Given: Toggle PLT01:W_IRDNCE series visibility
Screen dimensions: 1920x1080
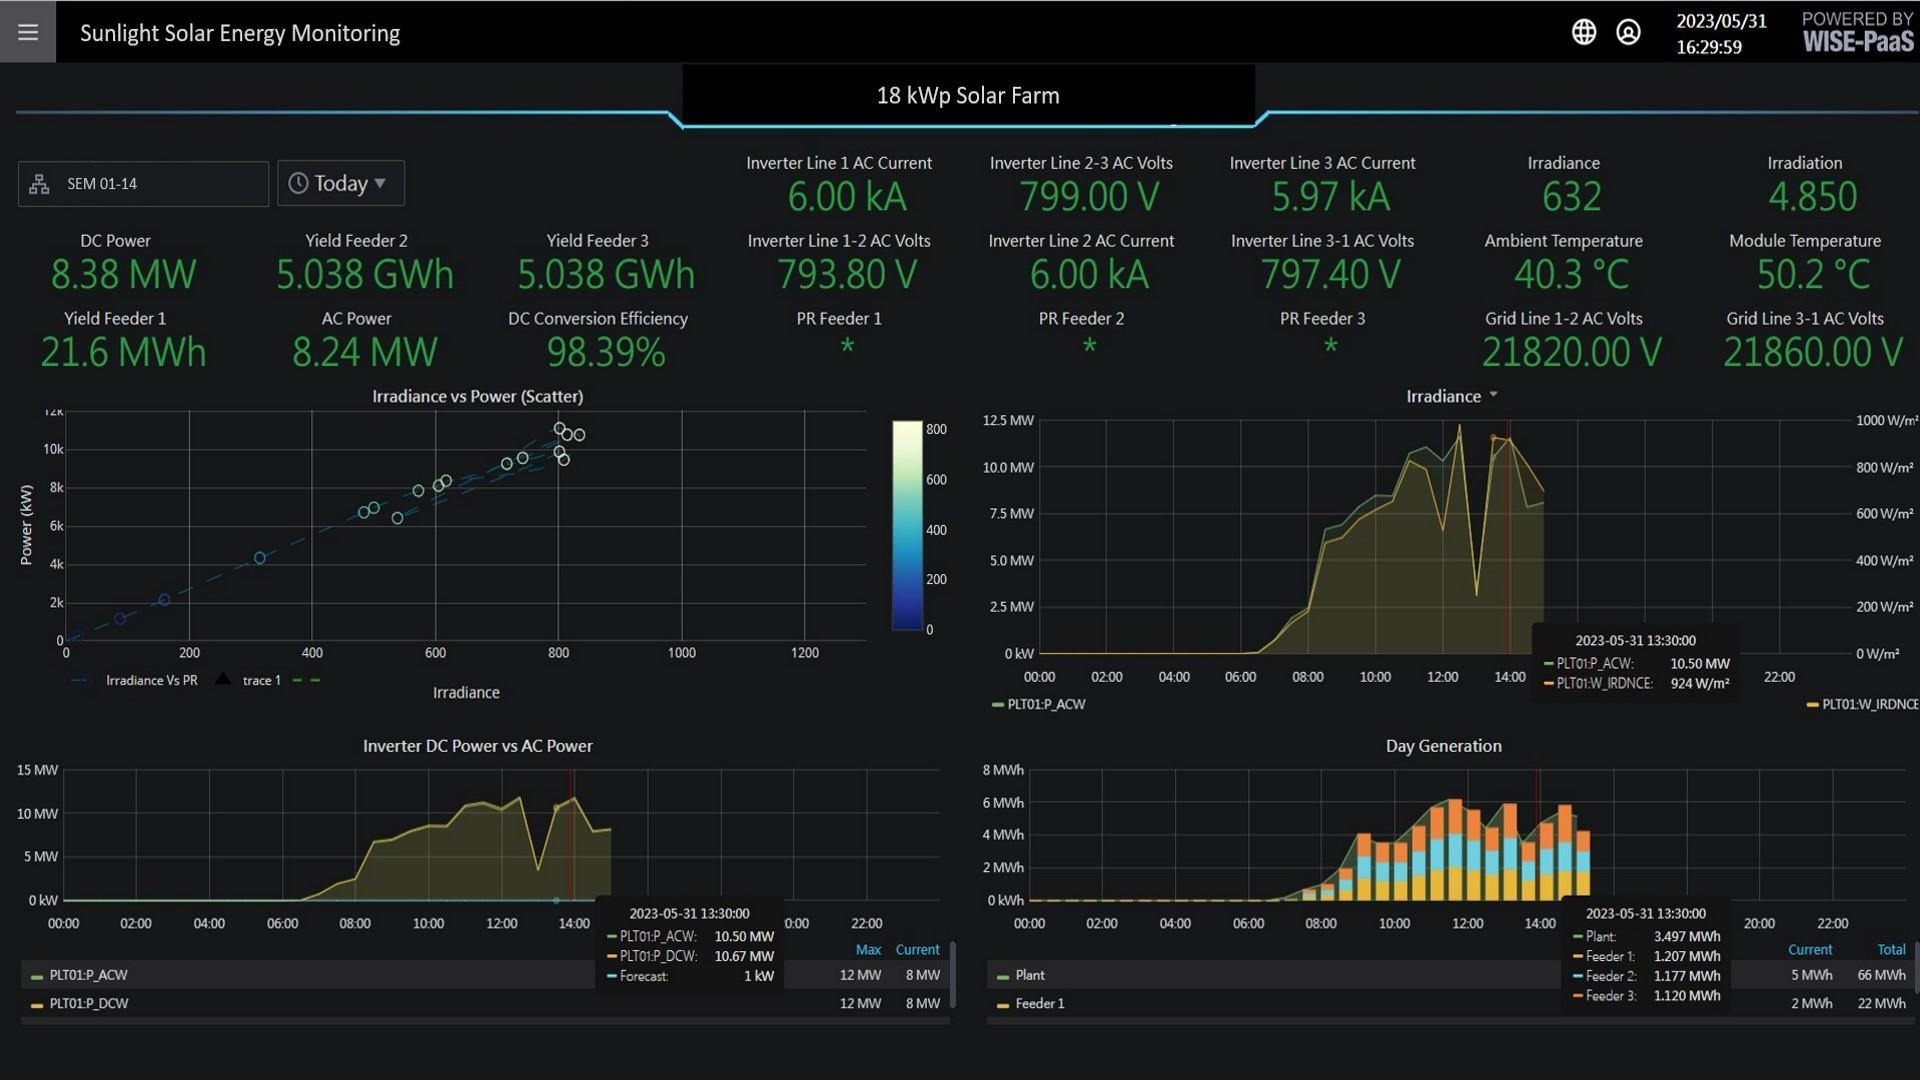Looking at the screenshot, I should (1868, 704).
